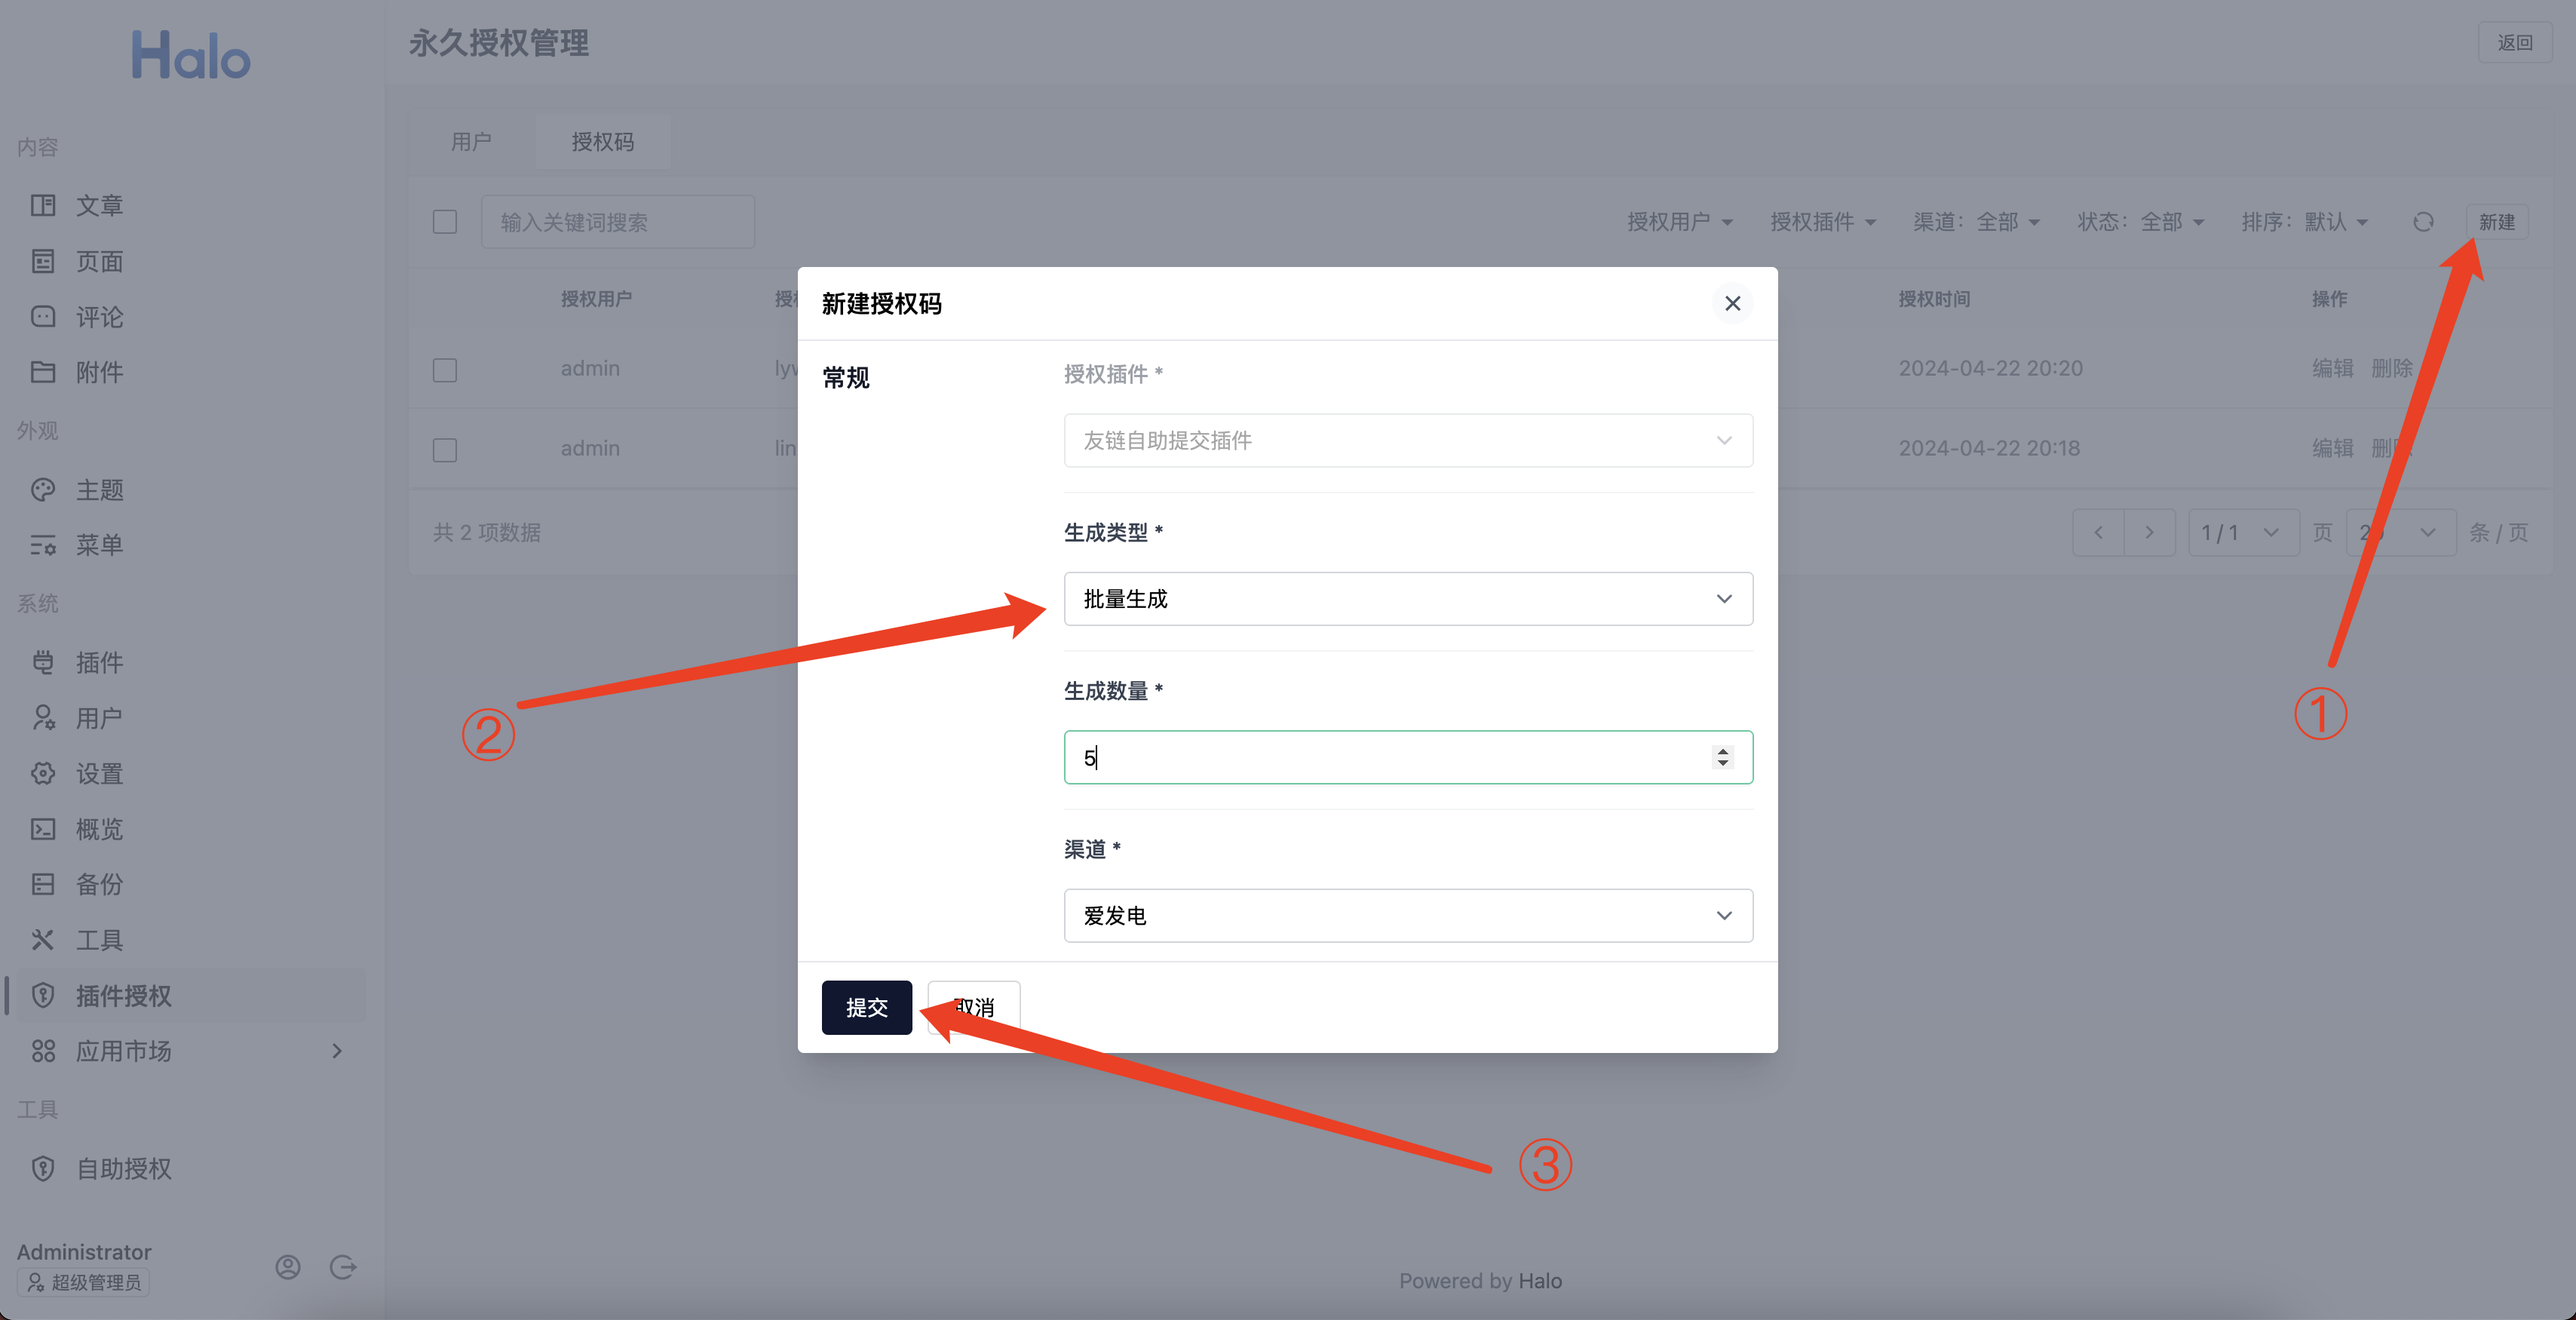The height and width of the screenshot is (1320, 2576).
Task: Click the 超级管理员 role badge
Action: click(84, 1282)
